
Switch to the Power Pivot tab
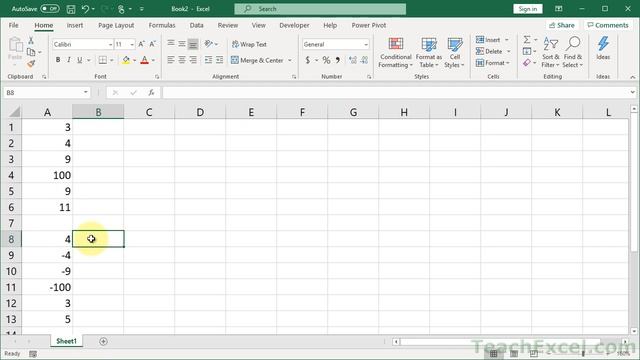point(369,25)
